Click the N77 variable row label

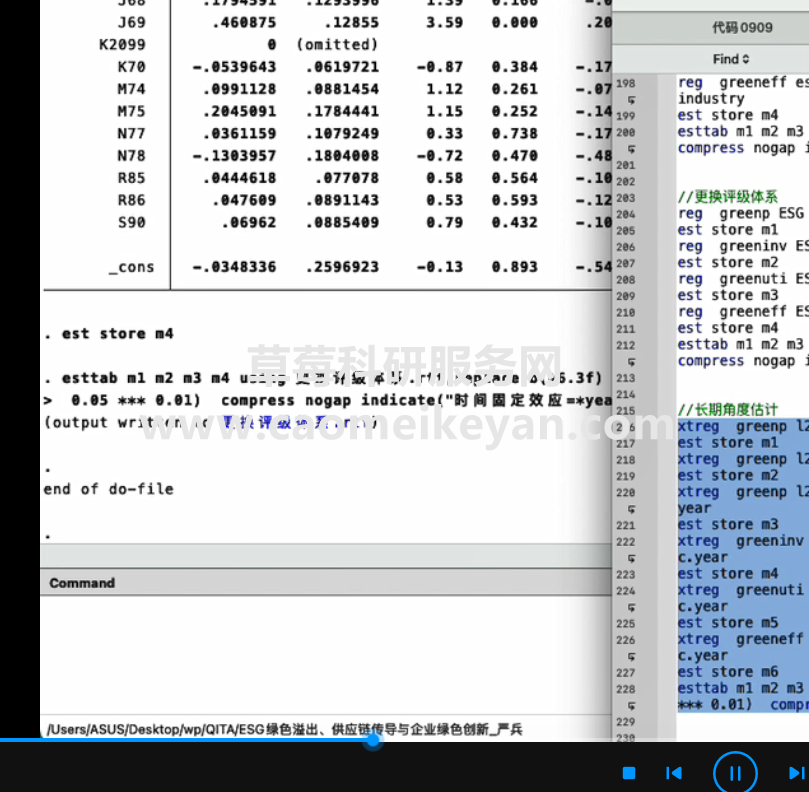[x=132, y=134]
